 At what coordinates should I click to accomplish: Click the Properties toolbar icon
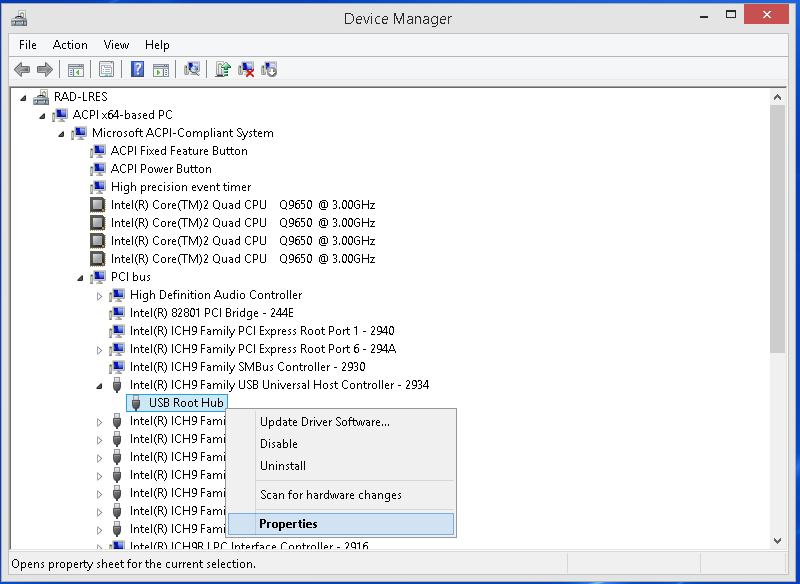coord(106,69)
